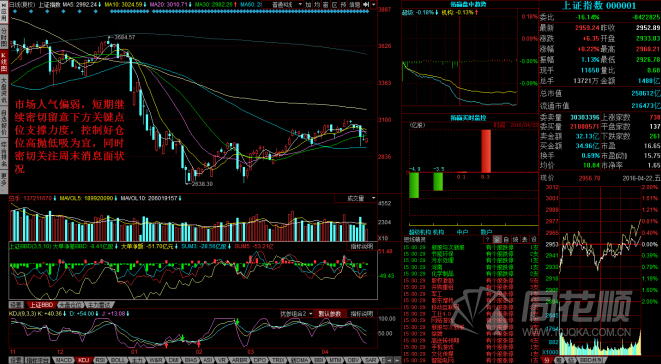Click the 默认参数 default parameters button
Screen dimensions: 661x364
click(331, 313)
